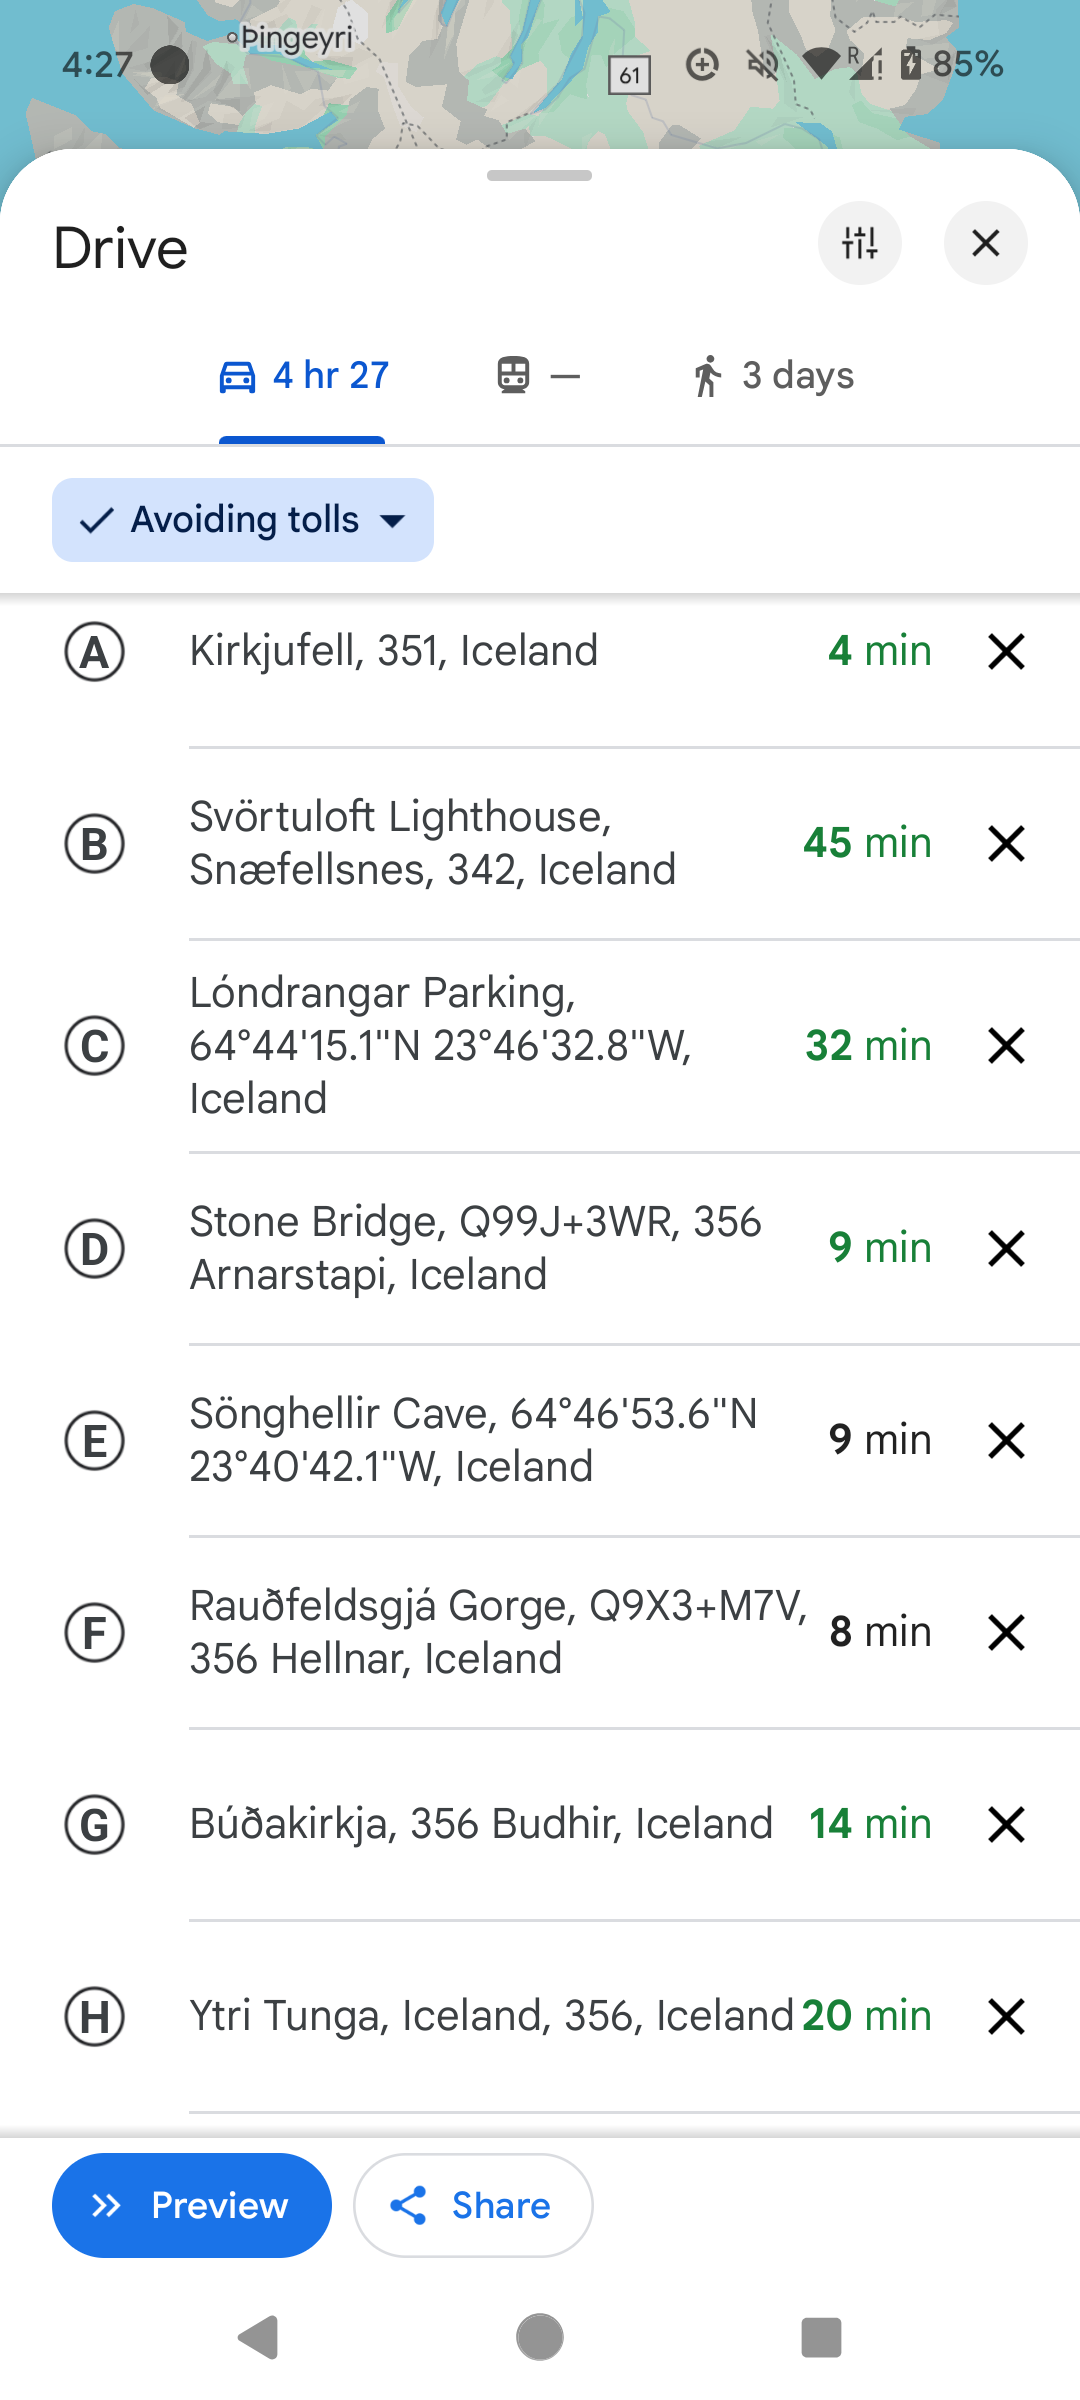Delete Ytri Tunga stop

(1006, 2016)
